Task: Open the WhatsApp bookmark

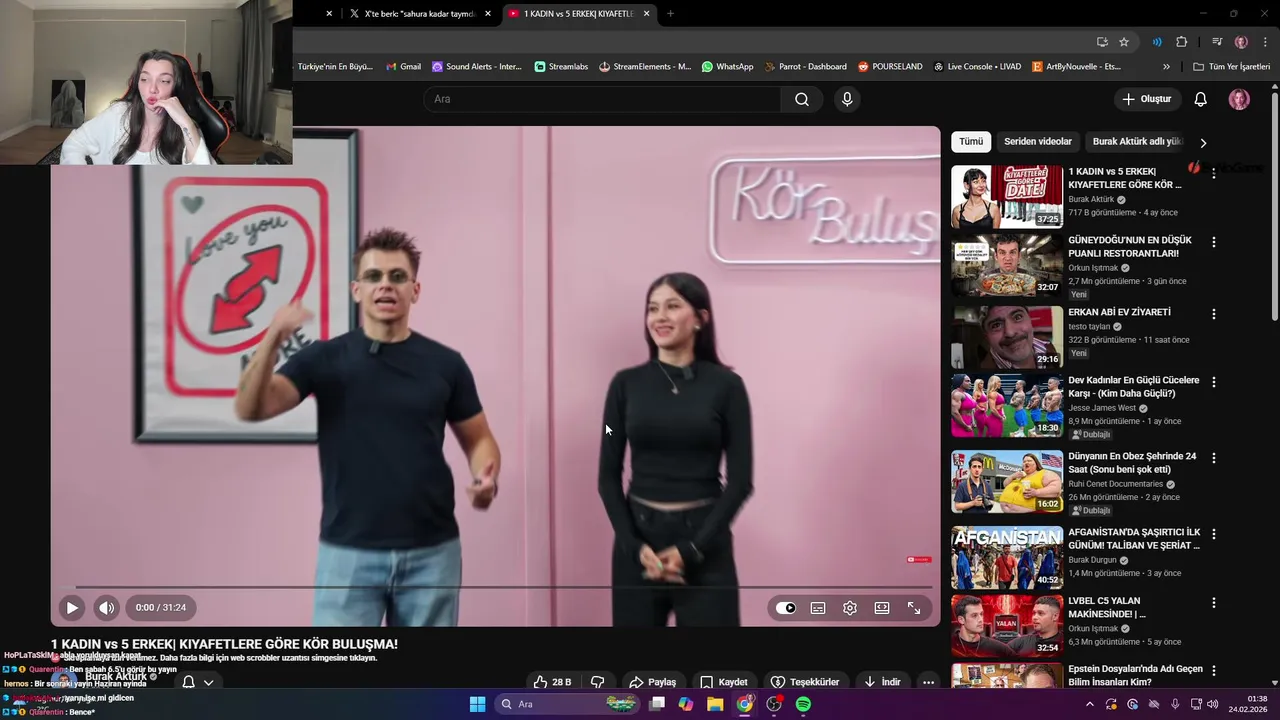Action: coord(727,67)
